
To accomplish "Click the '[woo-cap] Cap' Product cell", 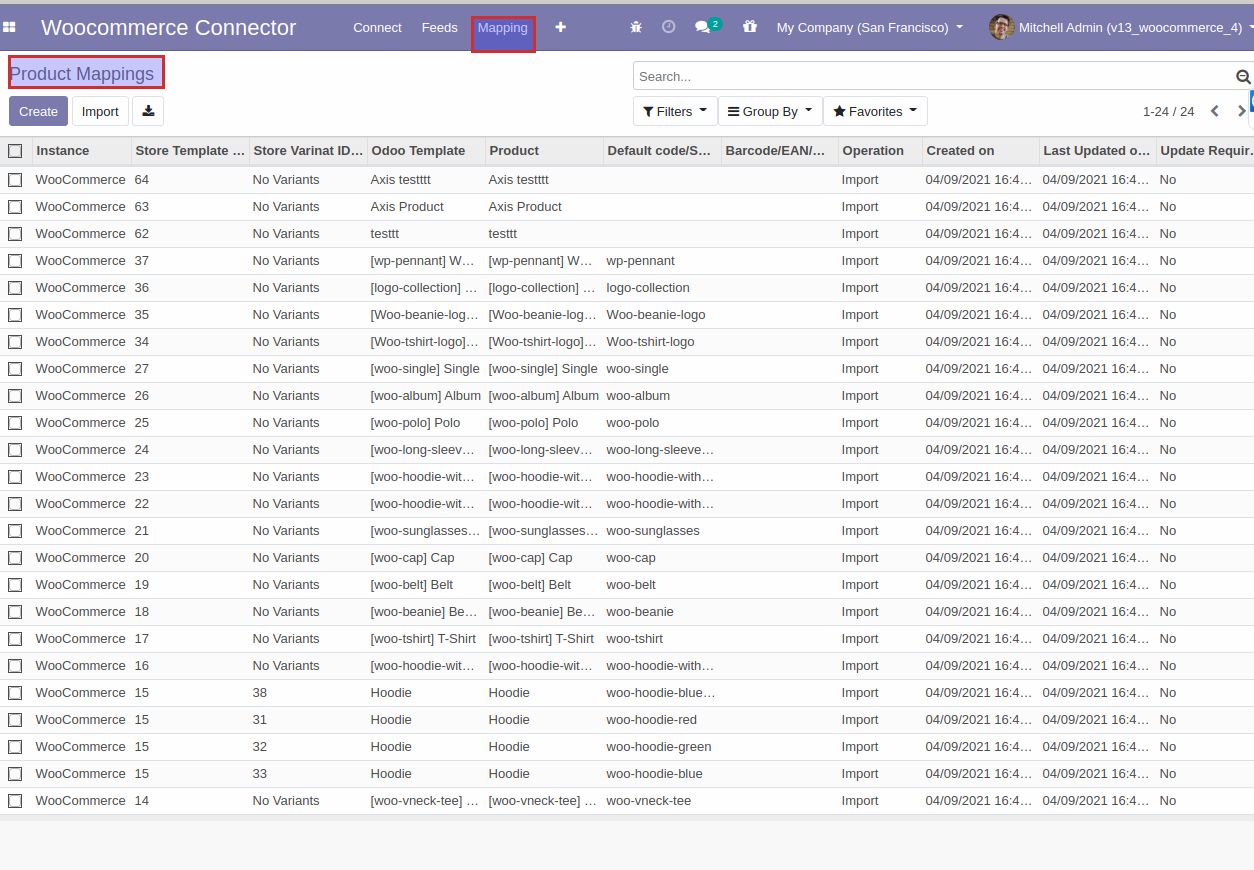I will tap(544, 558).
